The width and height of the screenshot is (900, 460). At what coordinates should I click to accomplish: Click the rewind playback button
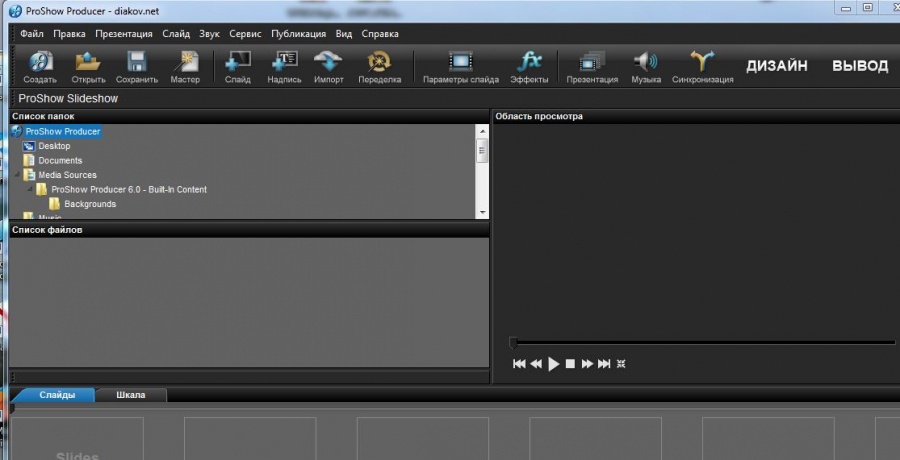pos(536,364)
